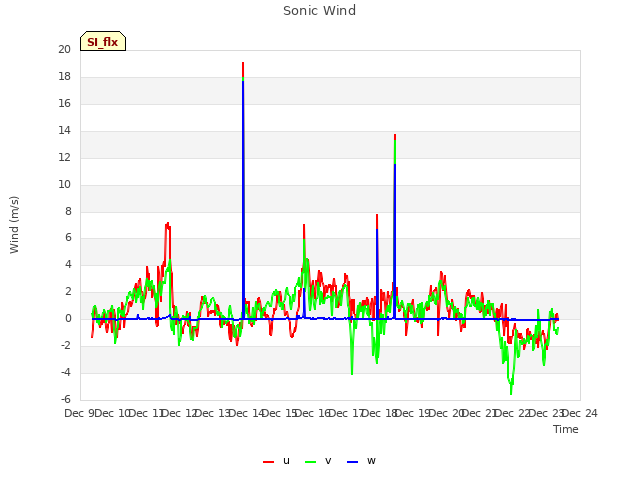Click the y-axis value 0
Screen dimensions: 640x480
click(68, 318)
